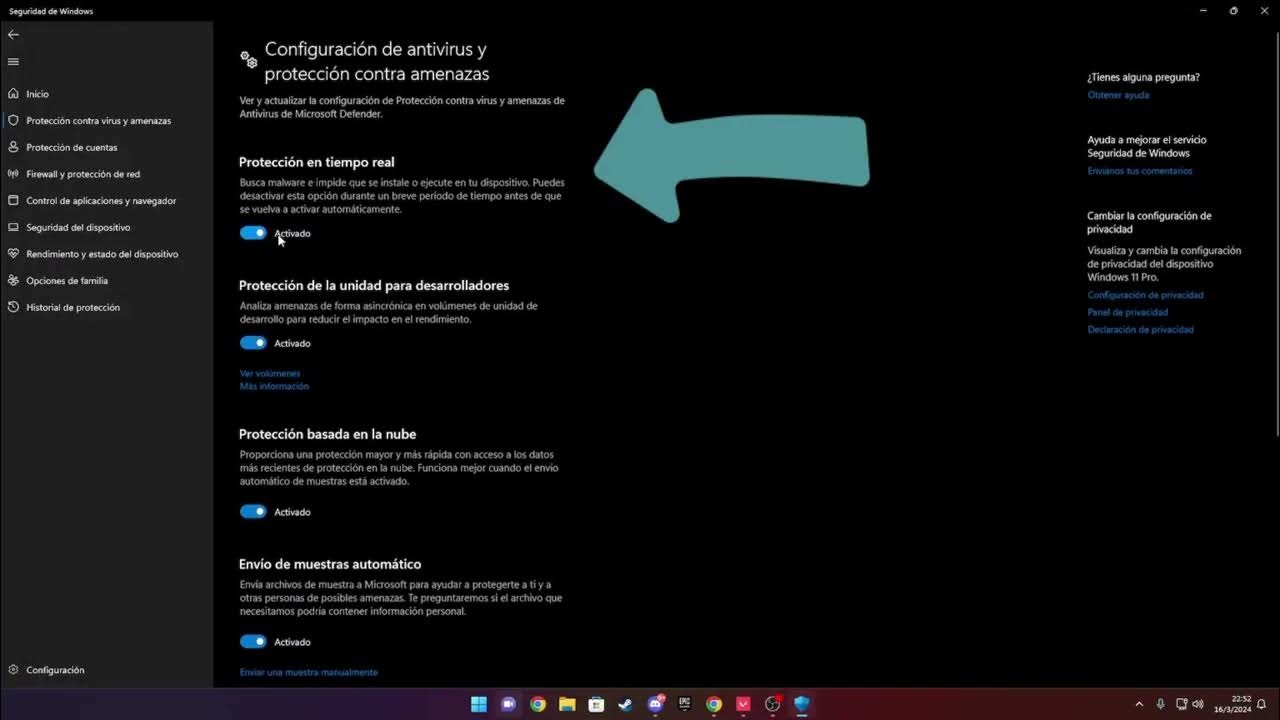Click the Más información link
The height and width of the screenshot is (720, 1280).
pyautogui.click(x=274, y=386)
